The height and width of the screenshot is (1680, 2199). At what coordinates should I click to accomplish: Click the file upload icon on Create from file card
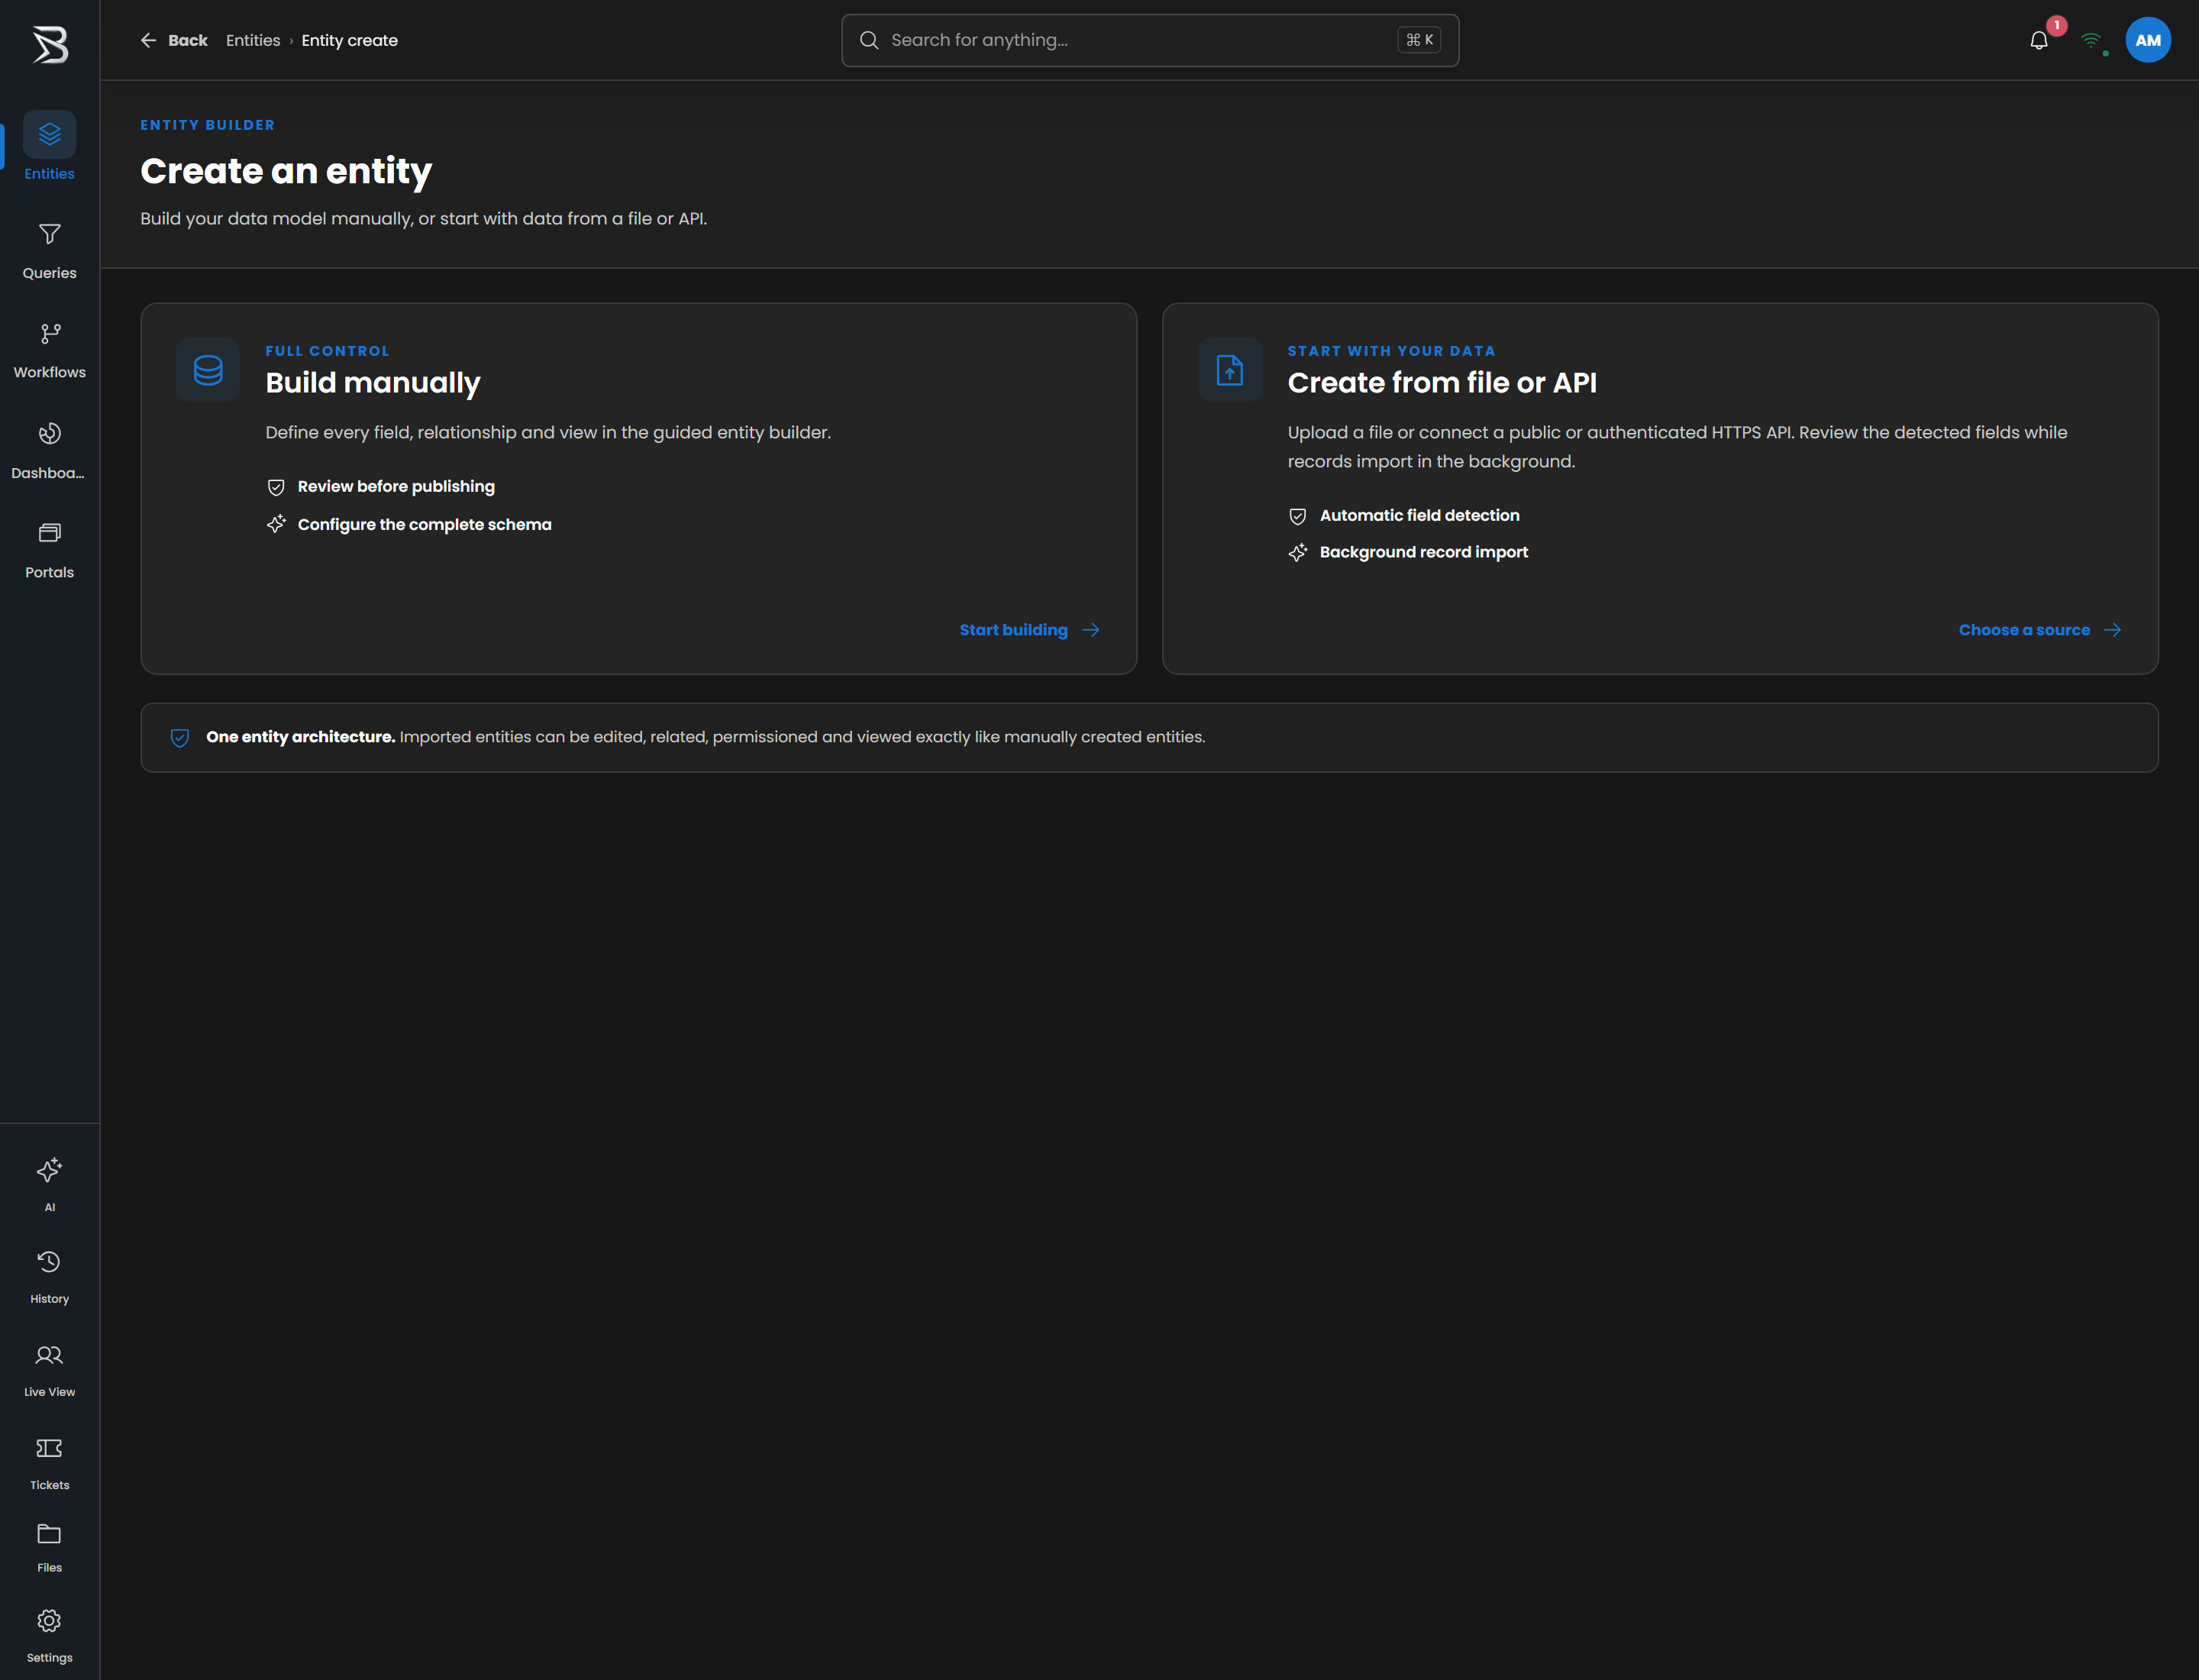coord(1230,370)
